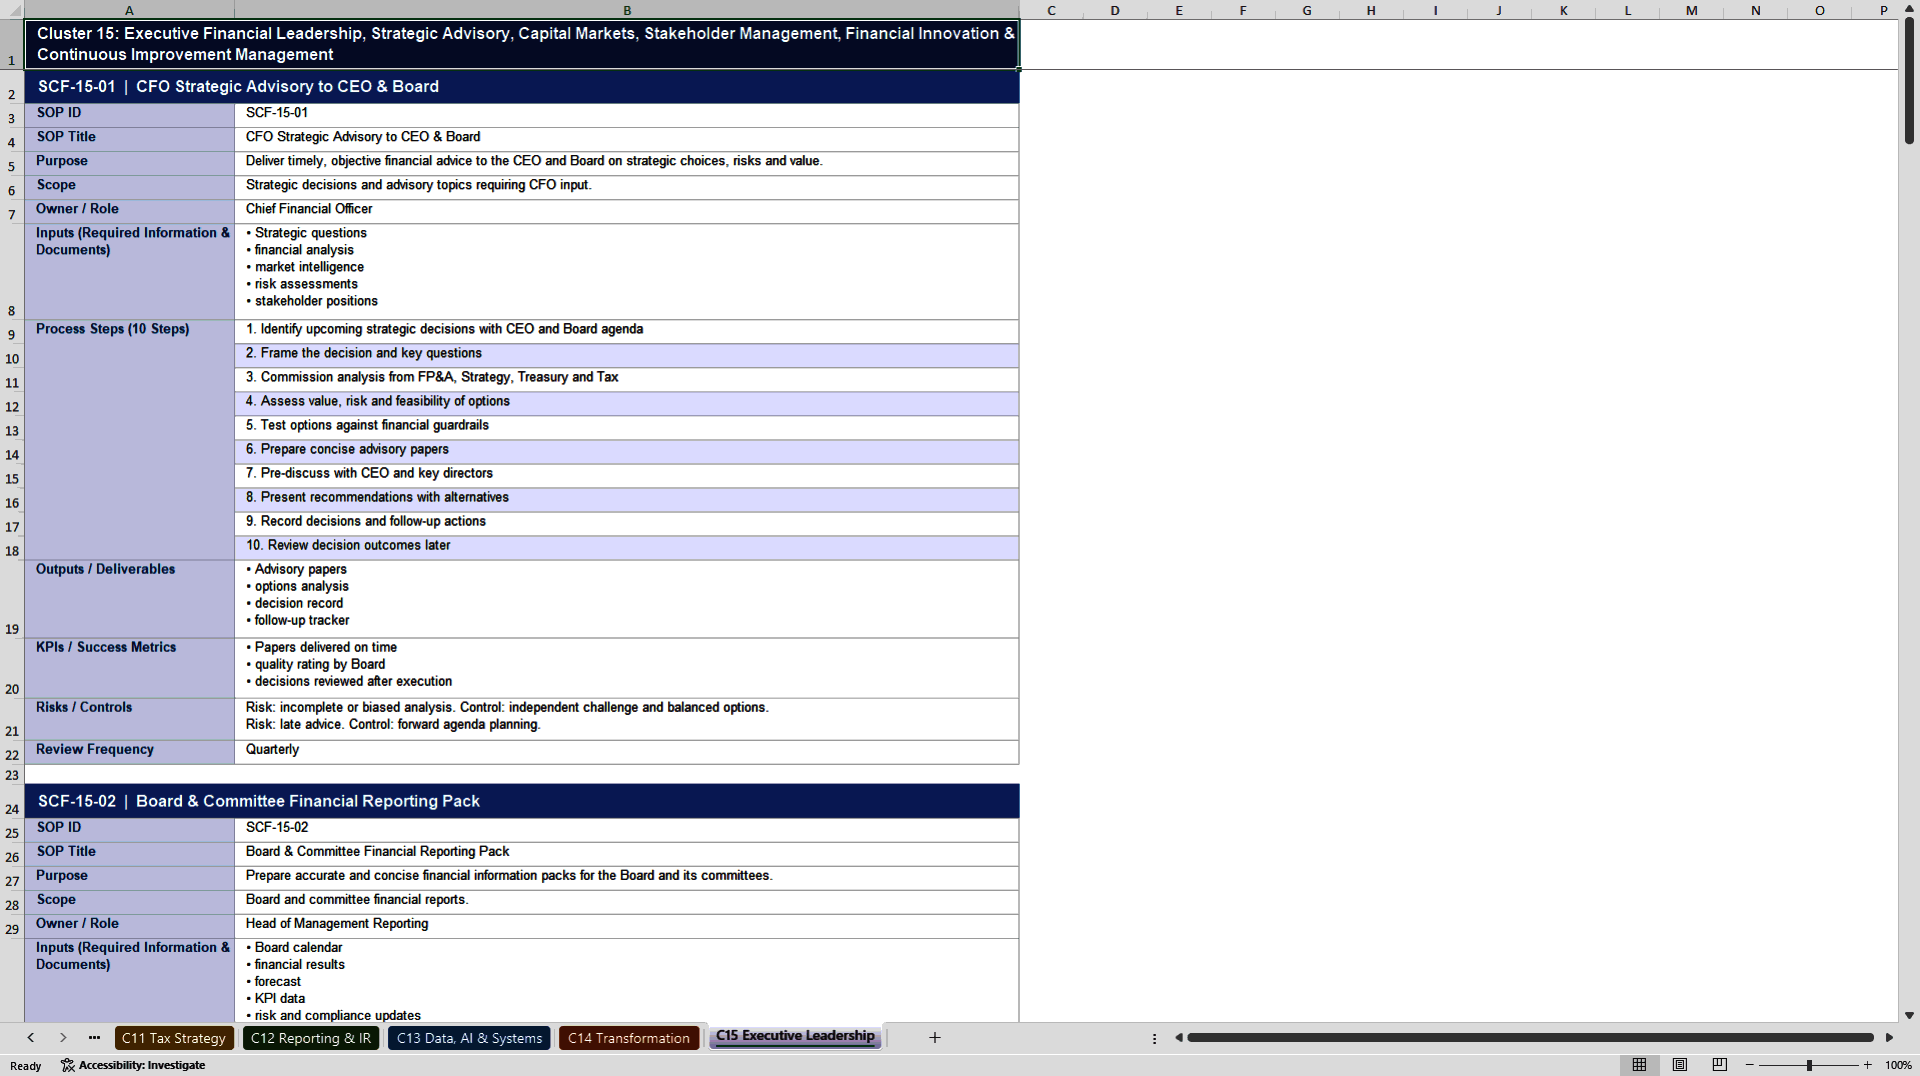This screenshot has width=1920, height=1076.
Task: Select the Cluster 15 title cell
Action: (x=522, y=44)
